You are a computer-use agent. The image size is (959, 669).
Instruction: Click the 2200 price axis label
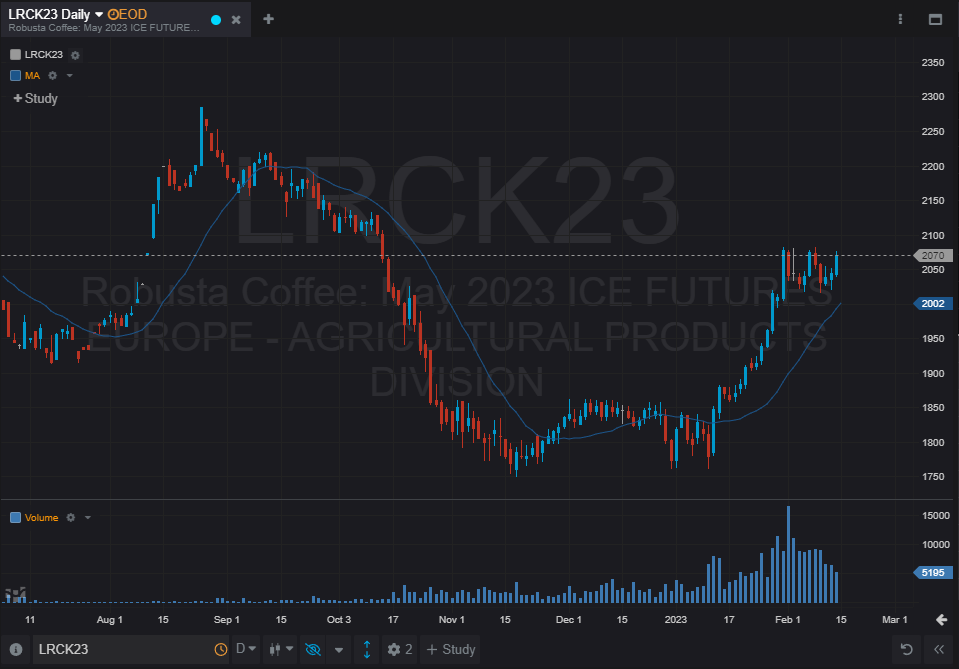point(933,166)
